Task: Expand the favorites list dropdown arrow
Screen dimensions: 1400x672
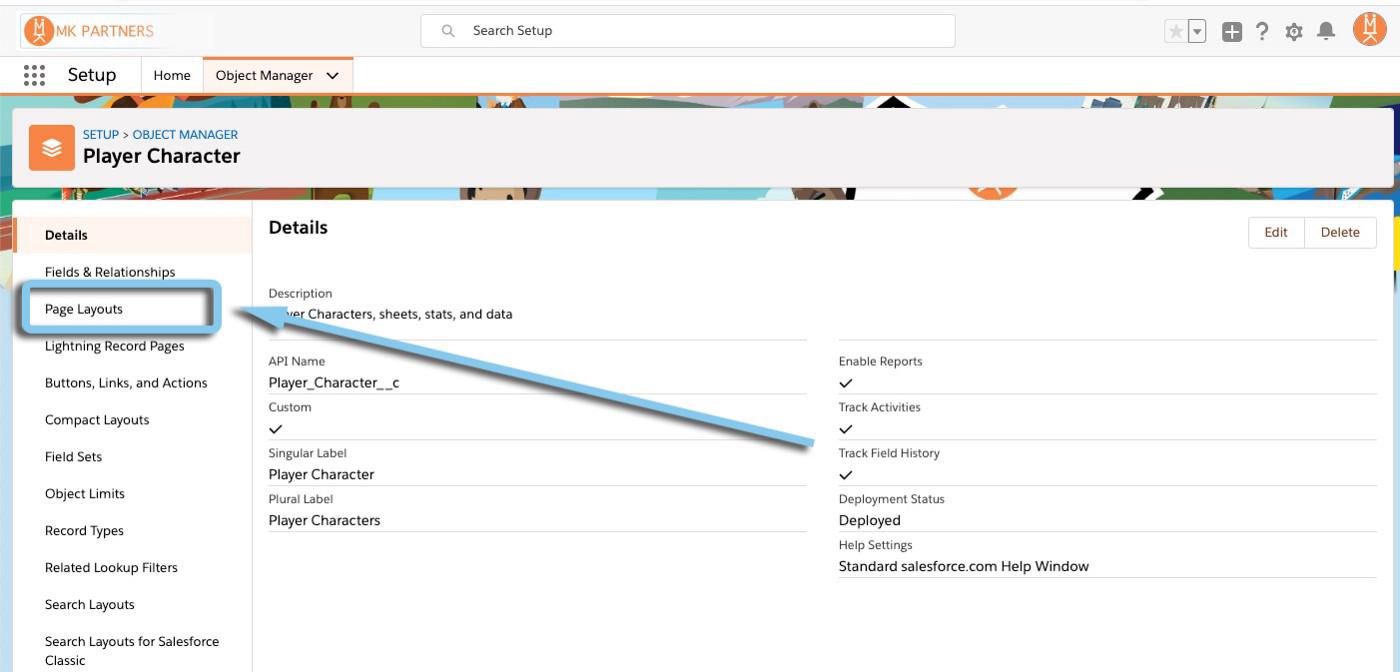Action: 1197,31
